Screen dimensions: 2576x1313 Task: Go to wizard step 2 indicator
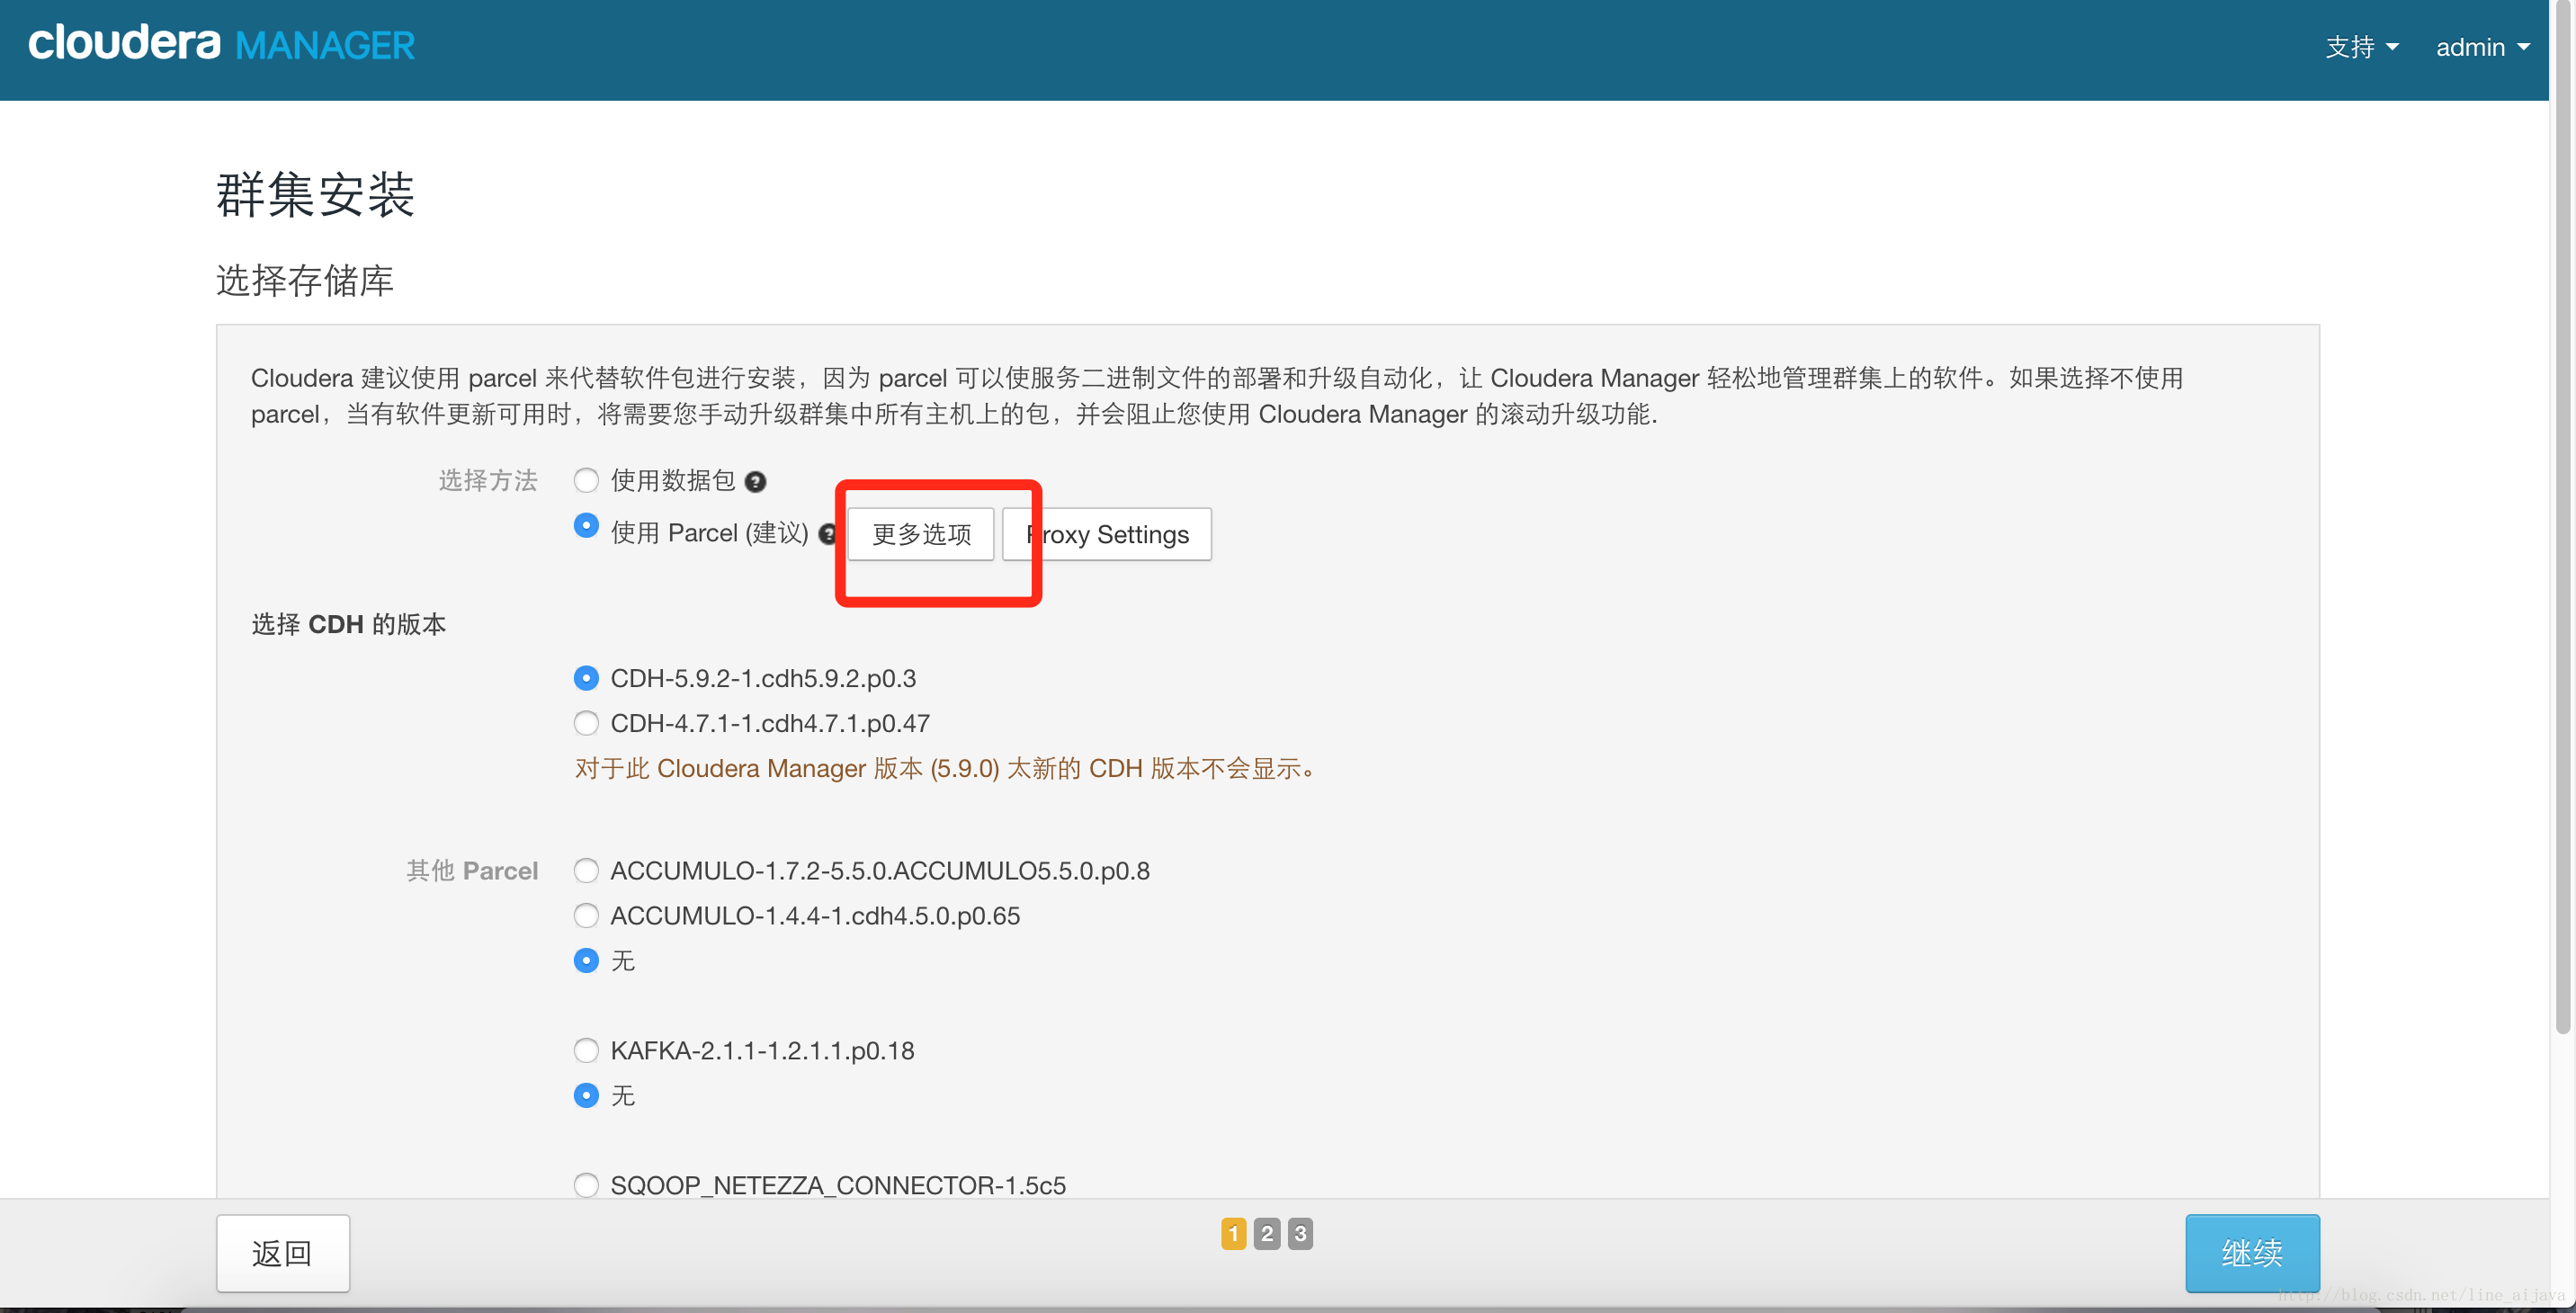coord(1267,1234)
